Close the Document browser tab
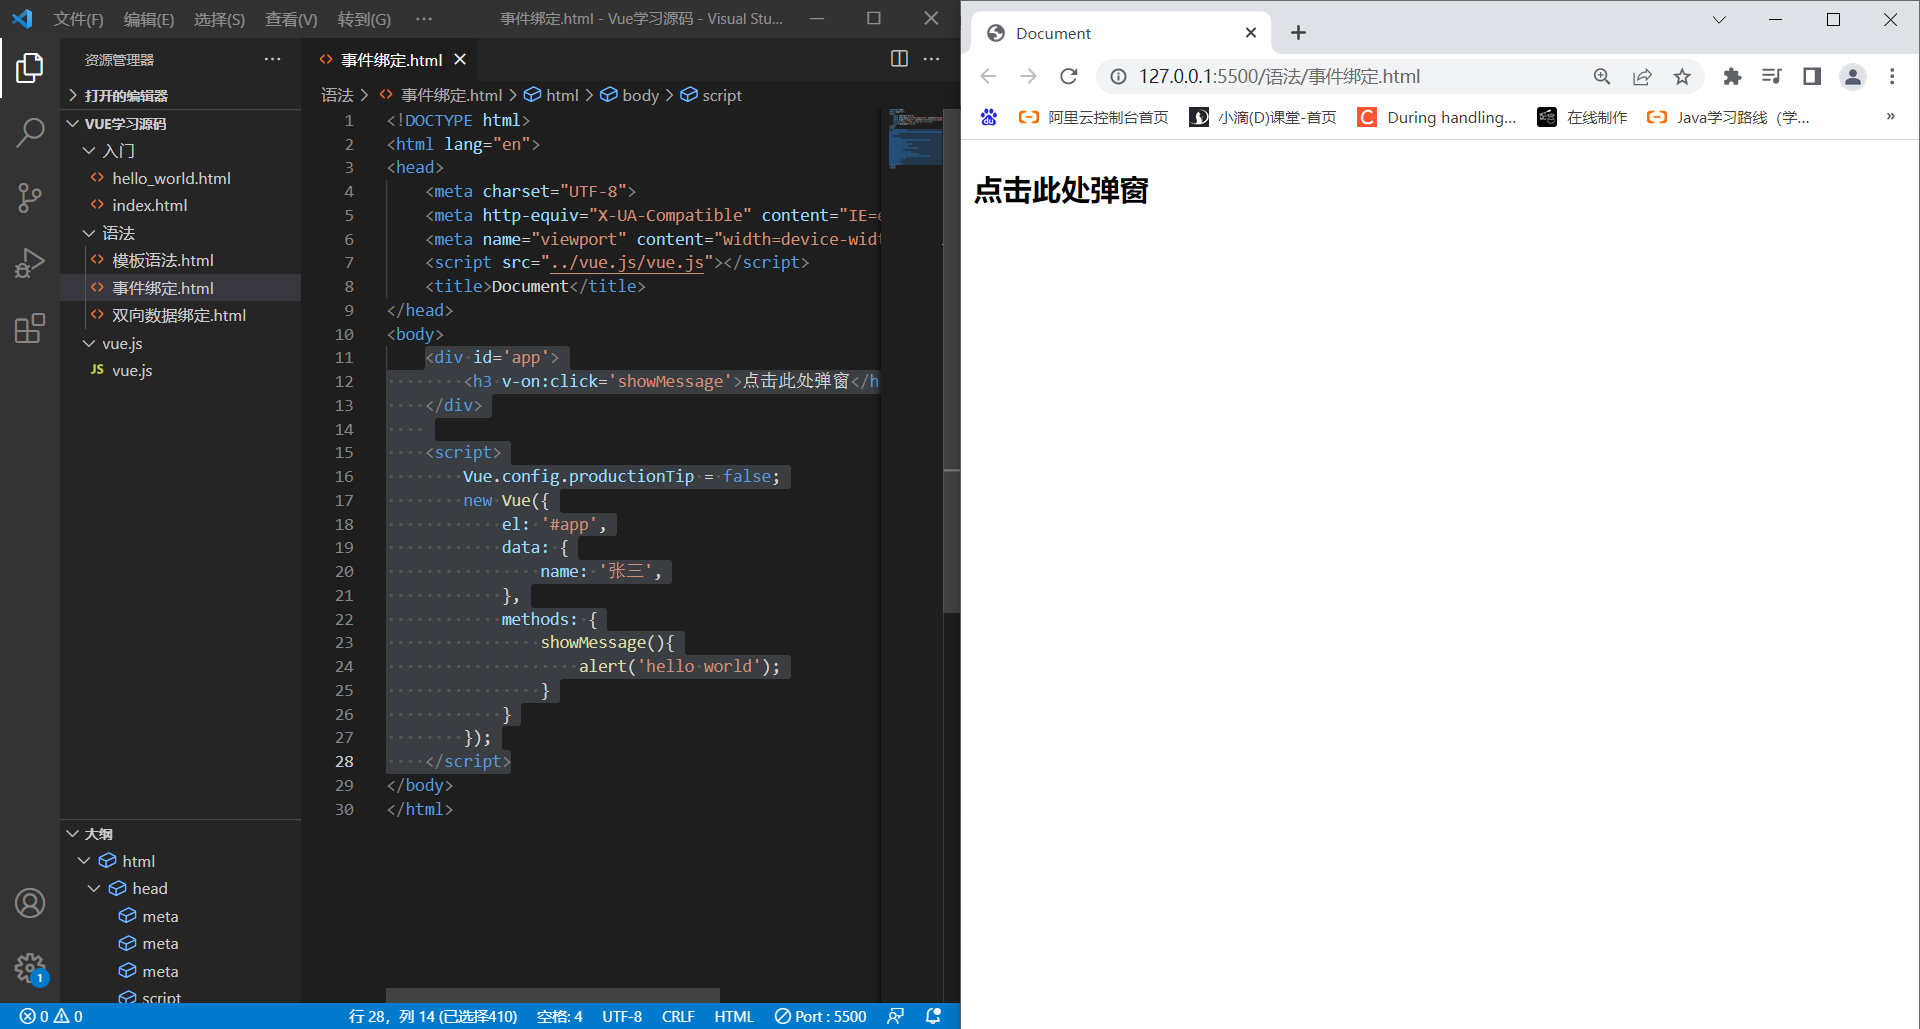 [1251, 33]
